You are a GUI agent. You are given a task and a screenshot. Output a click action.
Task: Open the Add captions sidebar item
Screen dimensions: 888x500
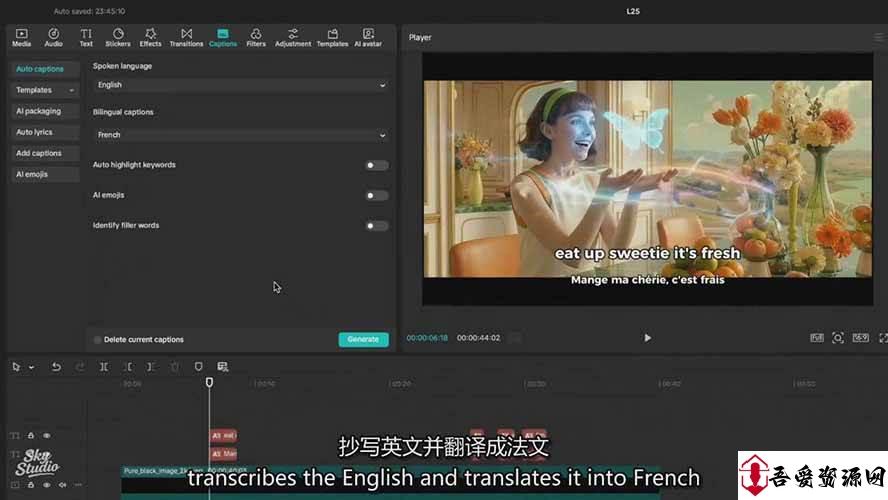(39, 153)
